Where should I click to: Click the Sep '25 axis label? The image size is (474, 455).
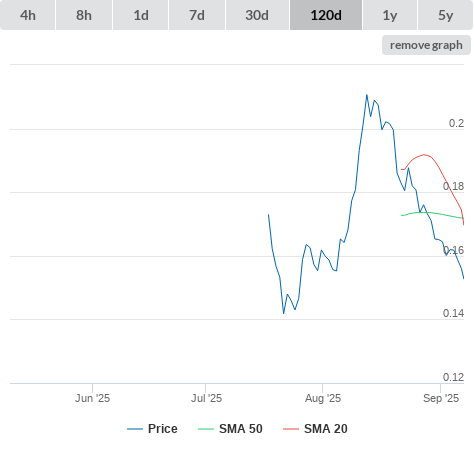pos(441,398)
